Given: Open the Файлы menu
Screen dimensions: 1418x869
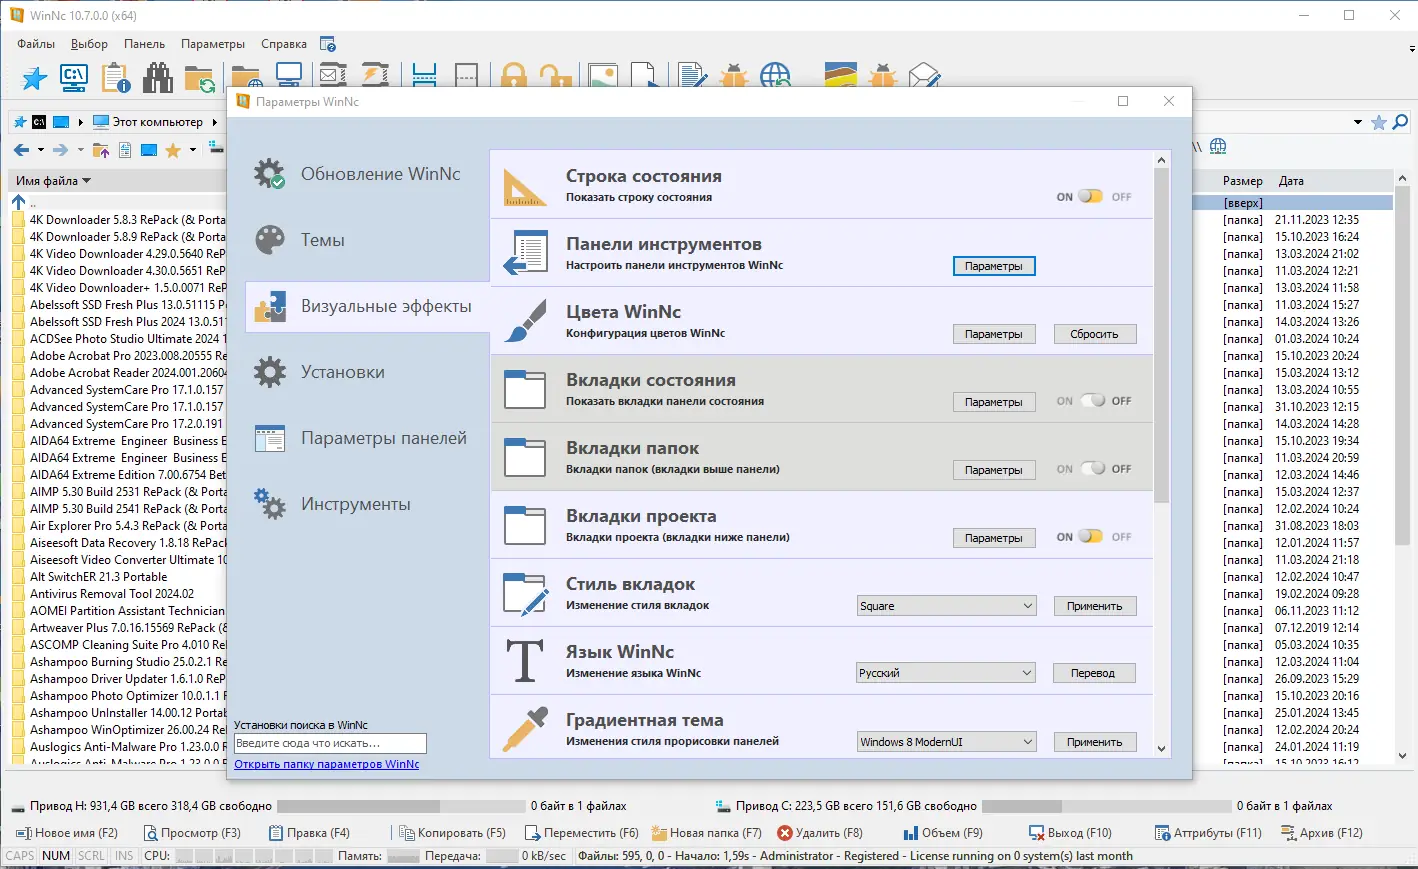Looking at the screenshot, I should 36,44.
